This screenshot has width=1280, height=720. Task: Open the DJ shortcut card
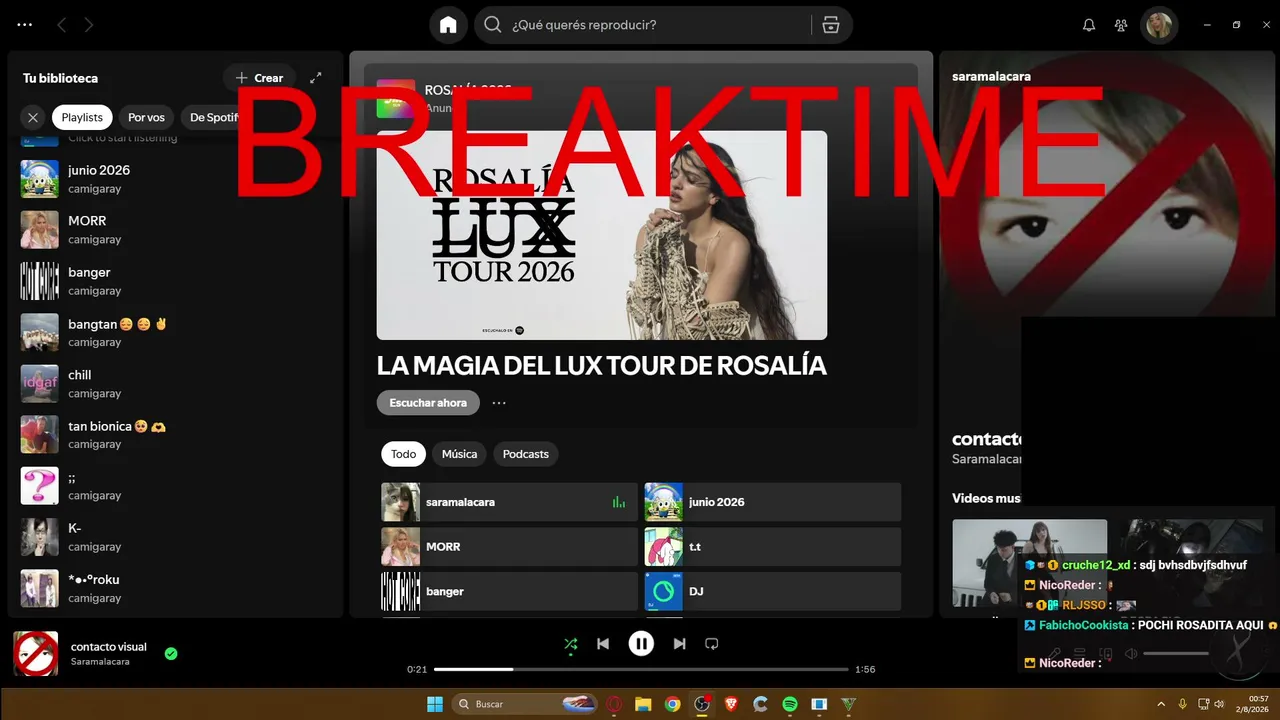coord(772,592)
